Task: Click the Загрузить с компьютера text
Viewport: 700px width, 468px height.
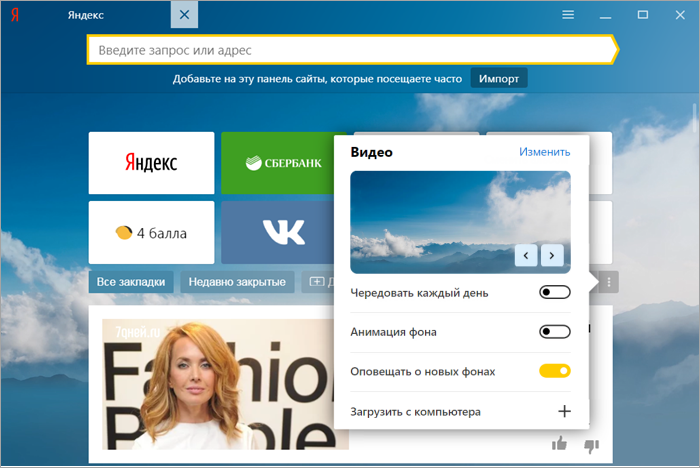Action: 415,412
